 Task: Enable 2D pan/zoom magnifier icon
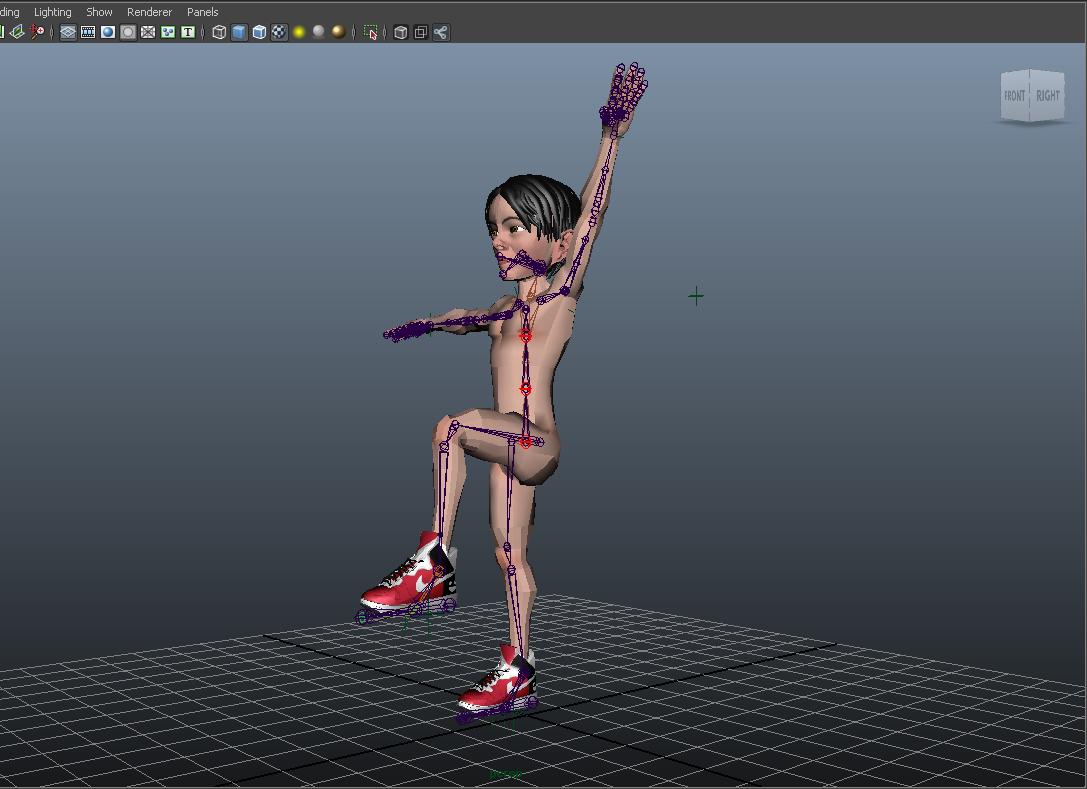coord(37,32)
